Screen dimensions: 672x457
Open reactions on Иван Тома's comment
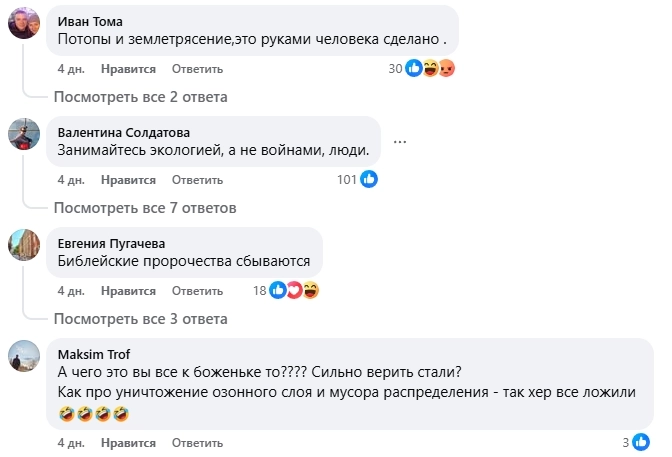[430, 69]
